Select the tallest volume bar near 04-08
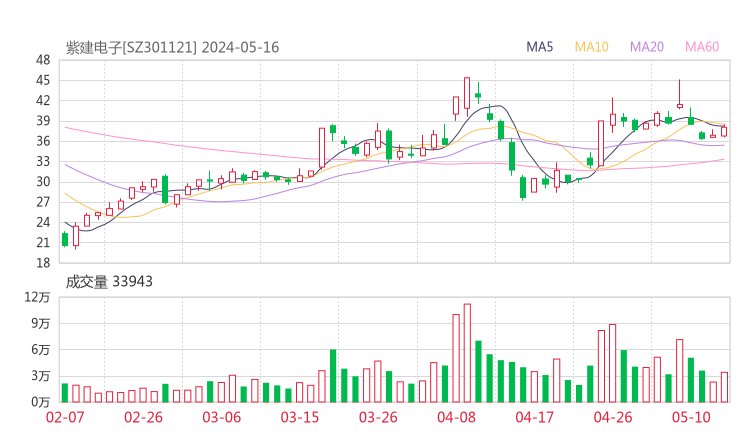 point(467,353)
